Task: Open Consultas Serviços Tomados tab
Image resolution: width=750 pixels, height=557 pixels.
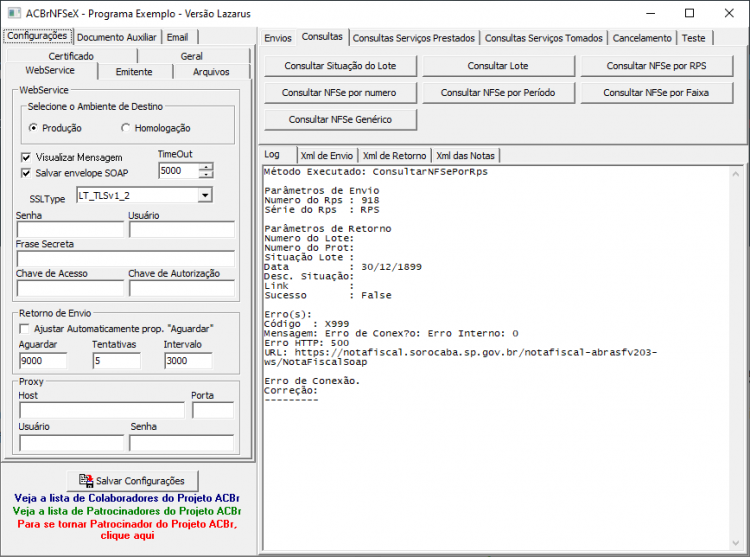Action: click(544, 38)
